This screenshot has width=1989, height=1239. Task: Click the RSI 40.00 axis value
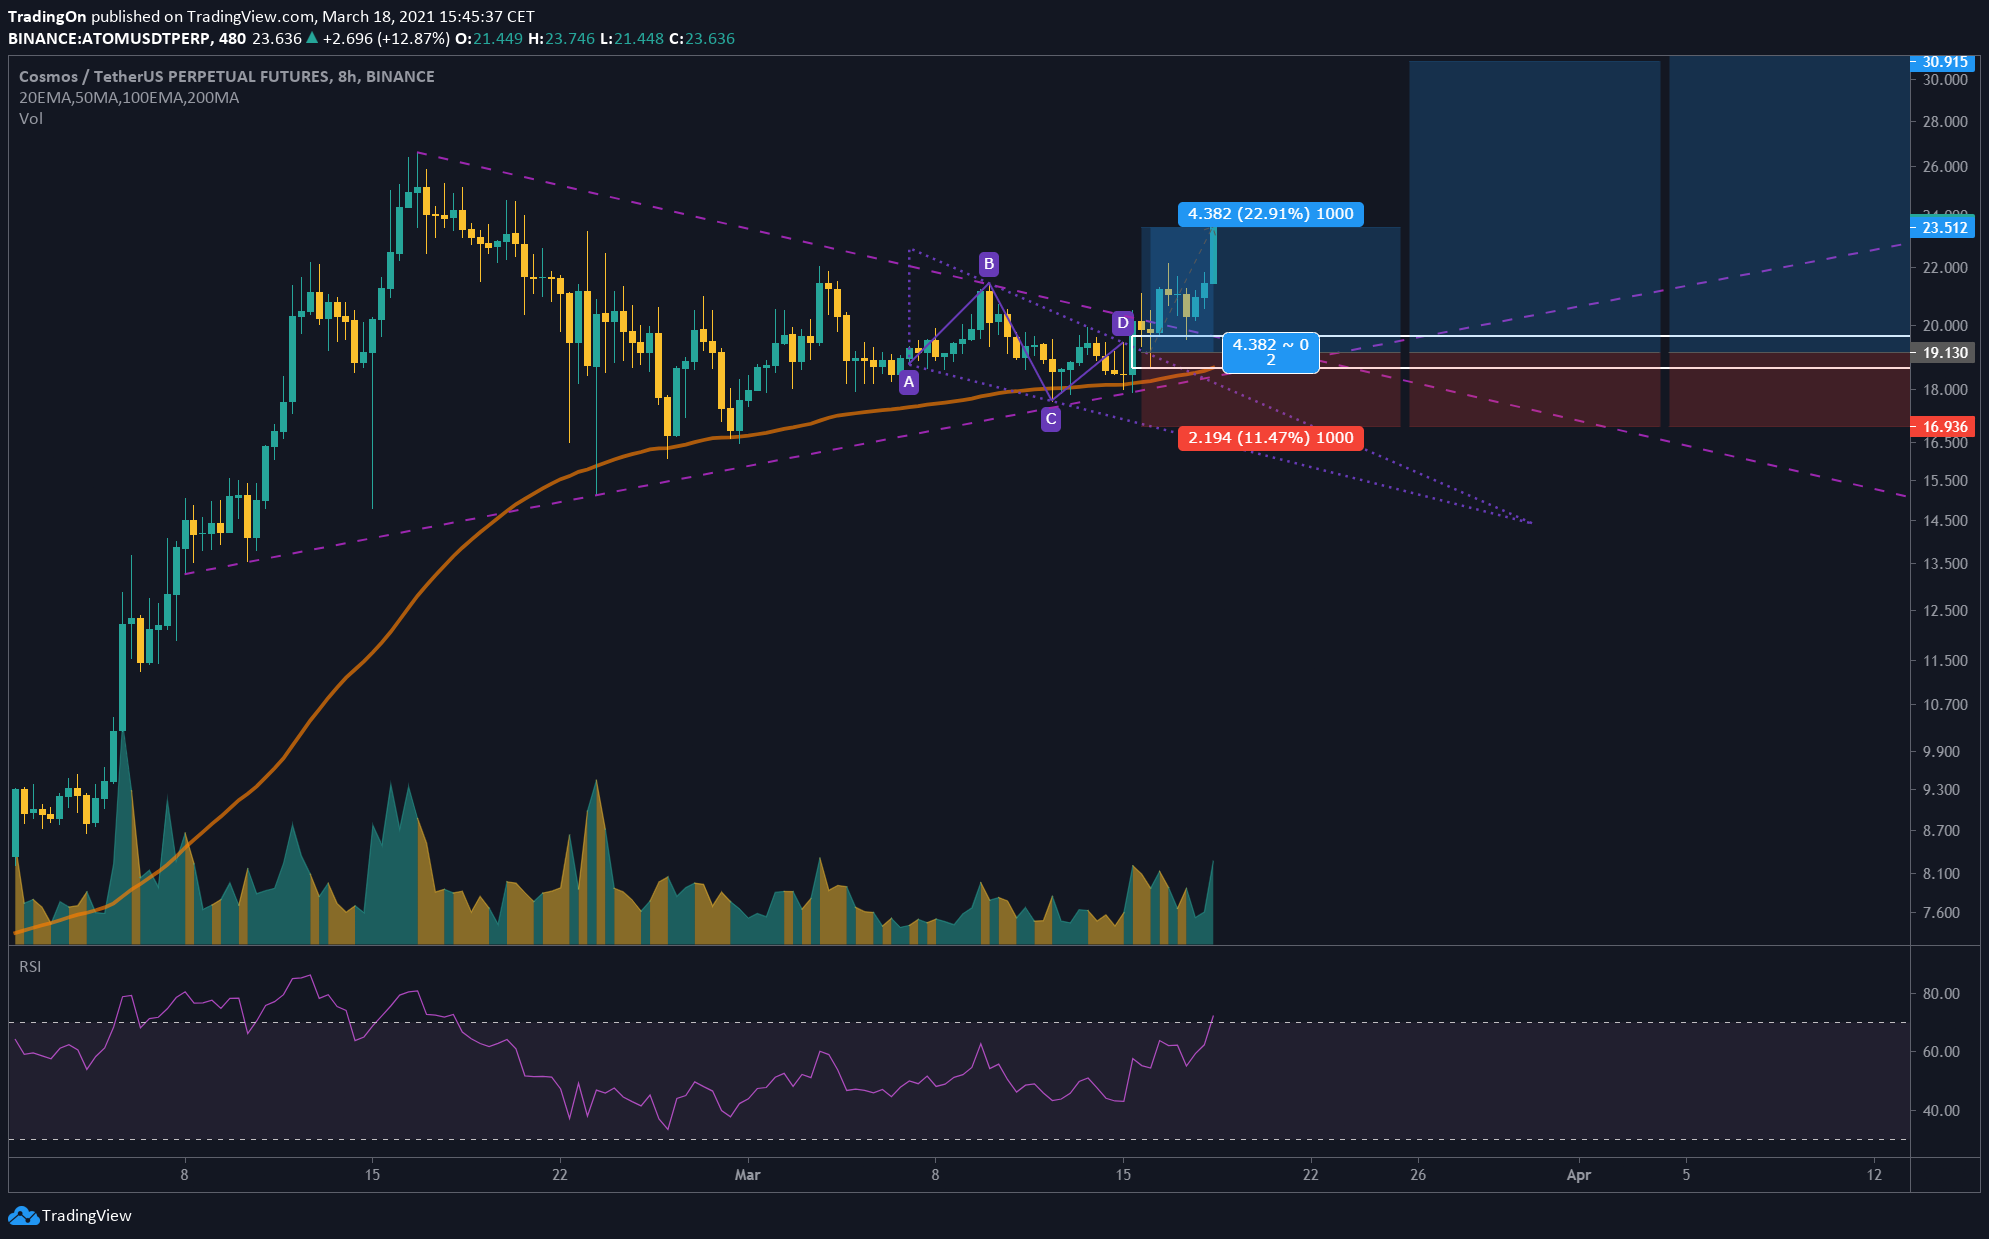[1942, 1111]
